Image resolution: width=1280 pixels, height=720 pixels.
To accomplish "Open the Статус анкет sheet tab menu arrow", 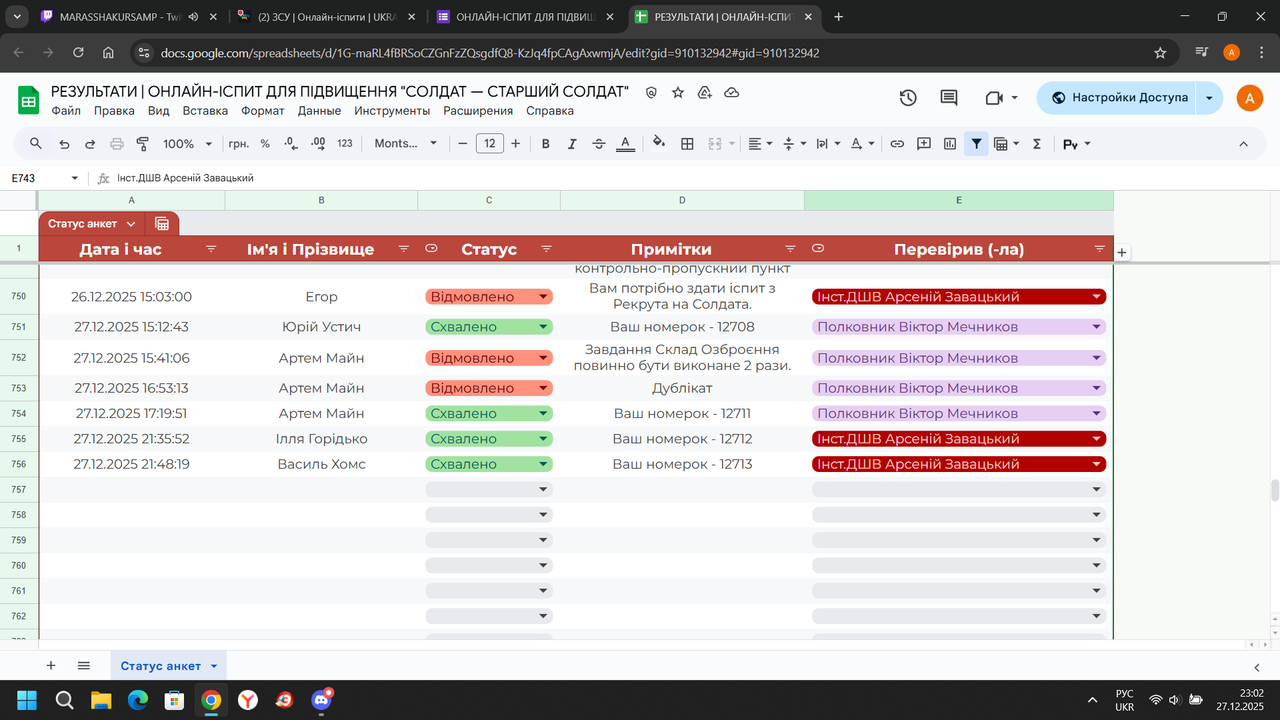I will 213,666.
